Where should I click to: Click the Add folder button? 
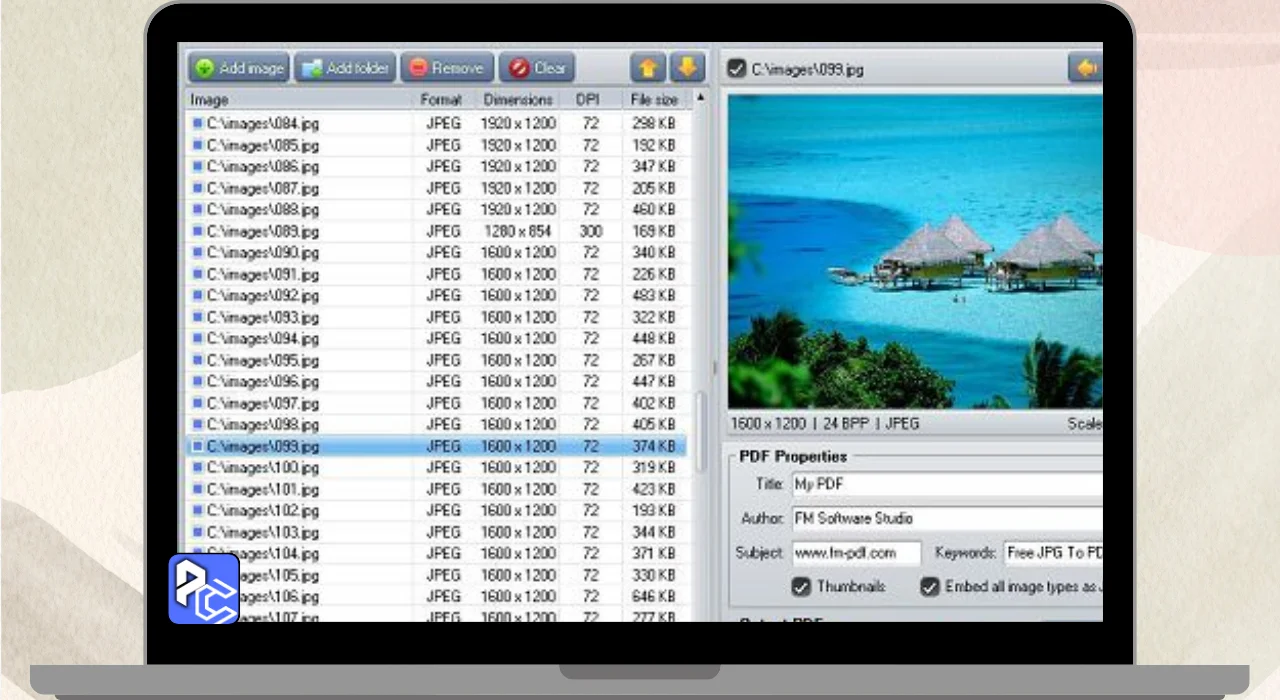345,68
